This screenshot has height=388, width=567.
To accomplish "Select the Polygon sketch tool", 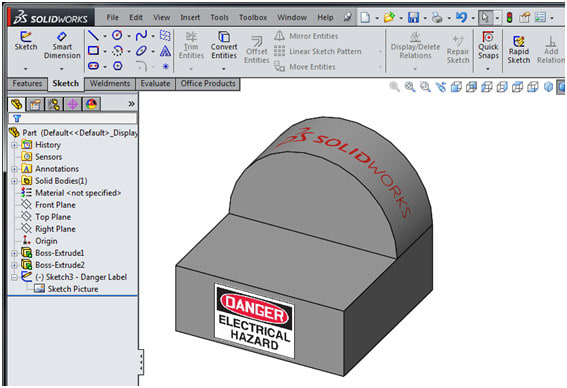I will 118,66.
